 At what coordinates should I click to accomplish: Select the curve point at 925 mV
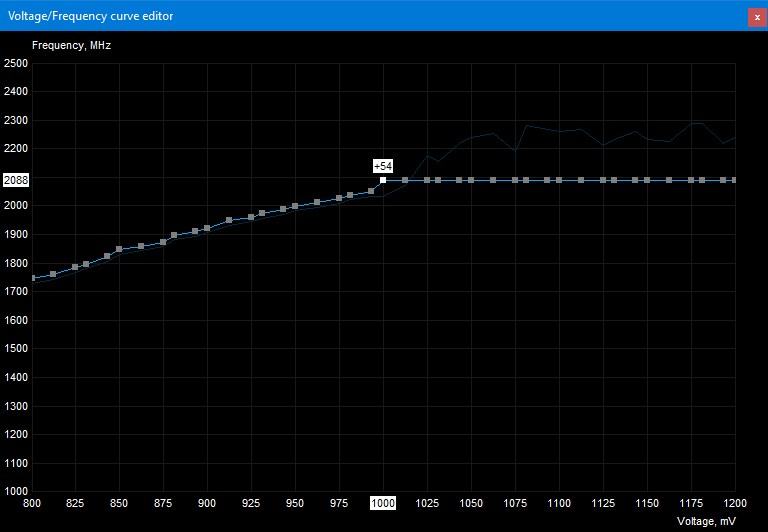tap(251, 217)
